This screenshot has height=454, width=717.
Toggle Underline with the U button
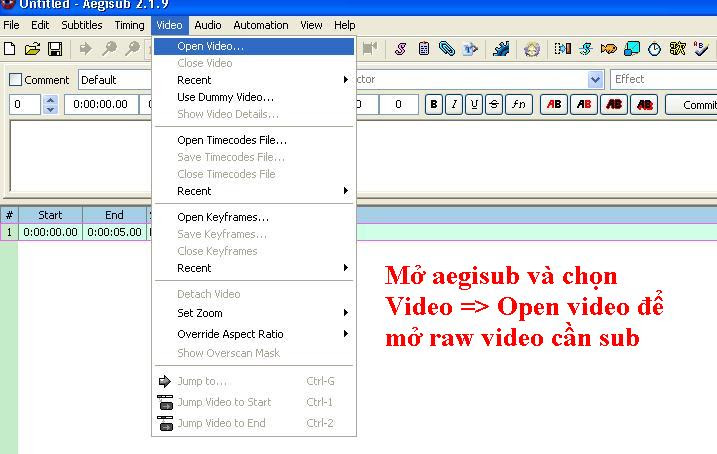pyautogui.click(x=474, y=104)
